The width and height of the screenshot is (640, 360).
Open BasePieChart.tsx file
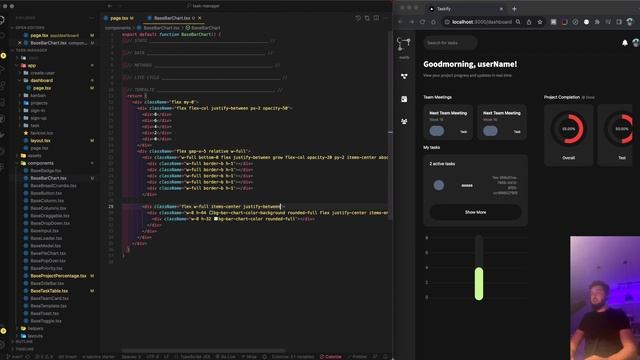point(48,253)
